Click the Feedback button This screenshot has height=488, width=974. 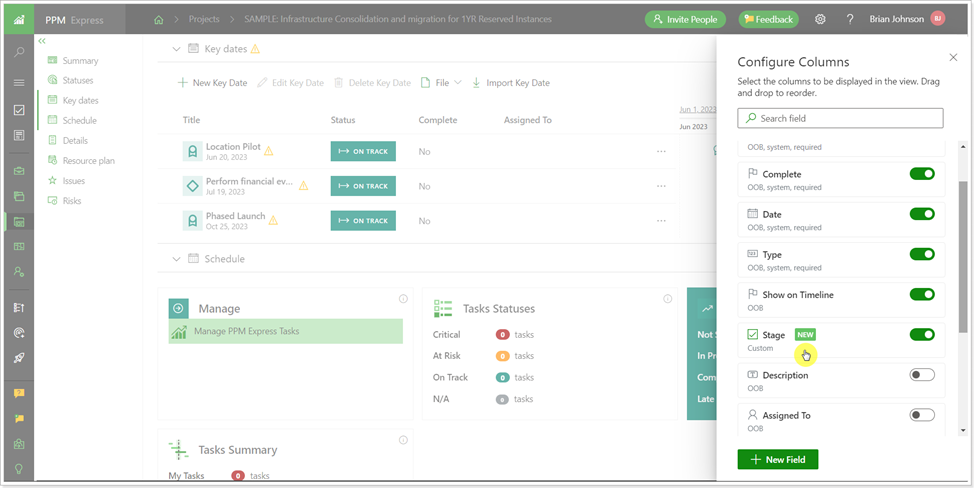pyautogui.click(x=768, y=19)
